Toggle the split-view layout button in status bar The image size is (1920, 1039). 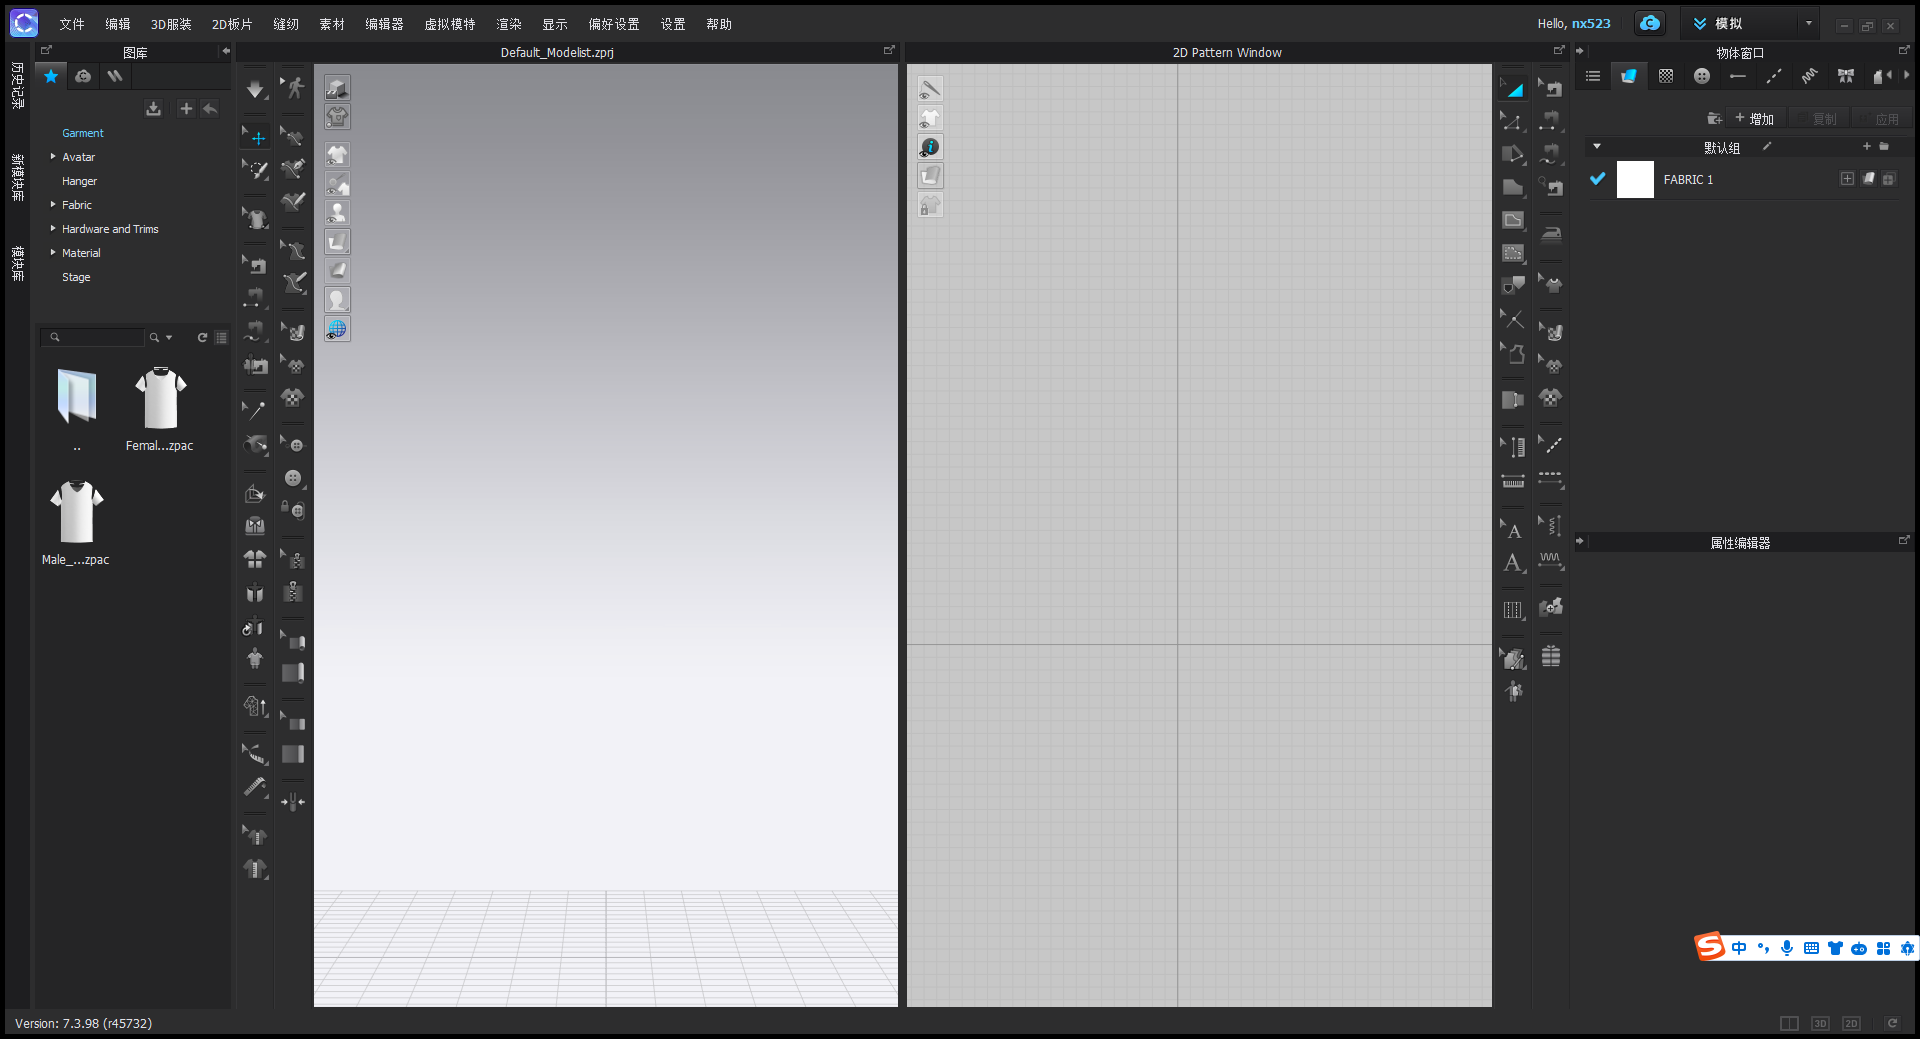[x=1789, y=1023]
